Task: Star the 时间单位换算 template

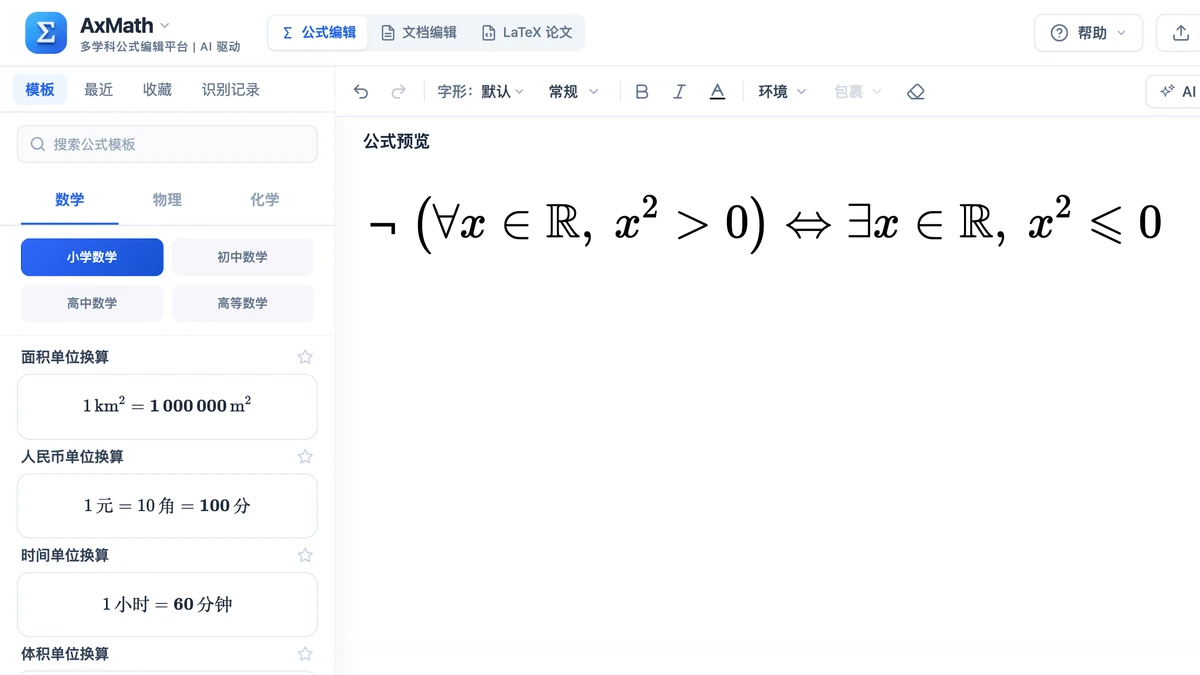Action: tap(306, 555)
